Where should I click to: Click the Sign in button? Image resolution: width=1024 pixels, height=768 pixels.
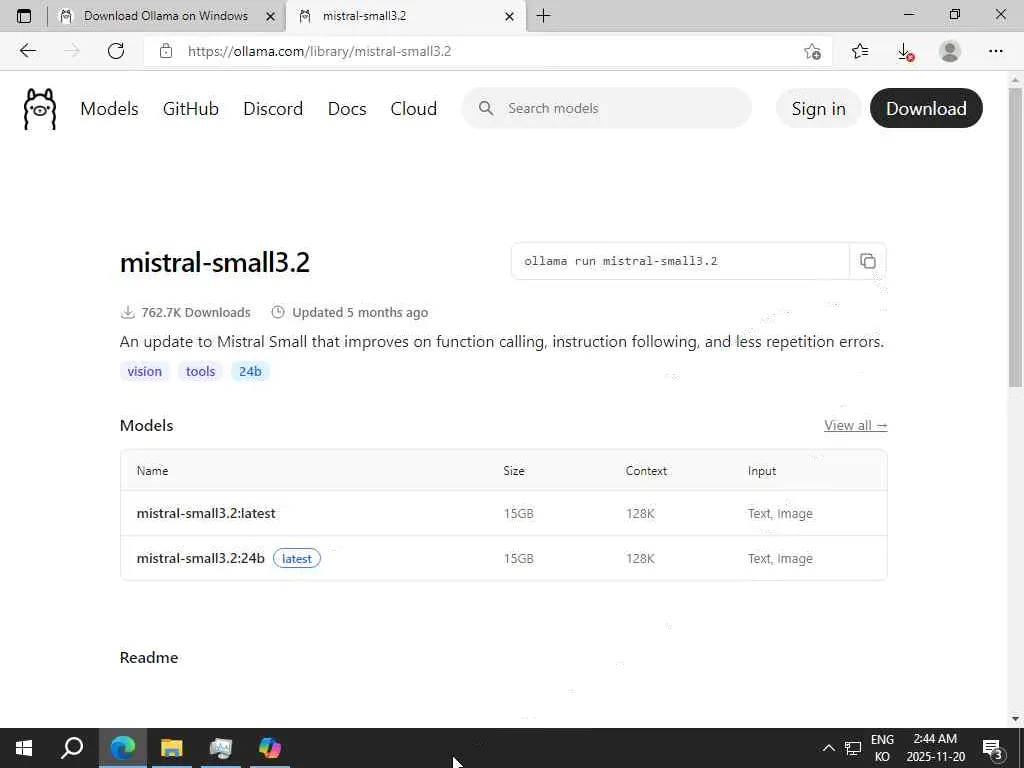point(818,108)
